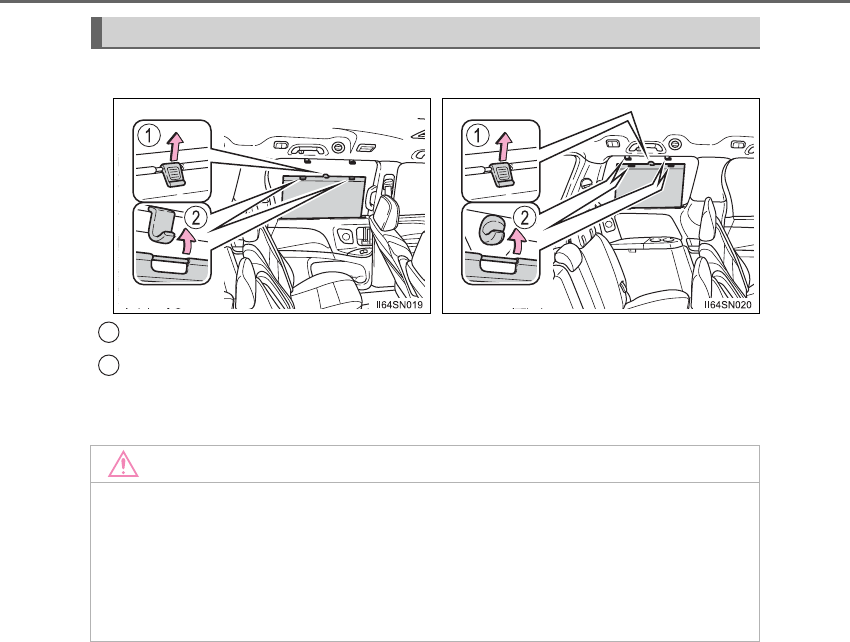
Task: Click the J-shaped hook illustration in II64SN019
Action: pos(160,225)
